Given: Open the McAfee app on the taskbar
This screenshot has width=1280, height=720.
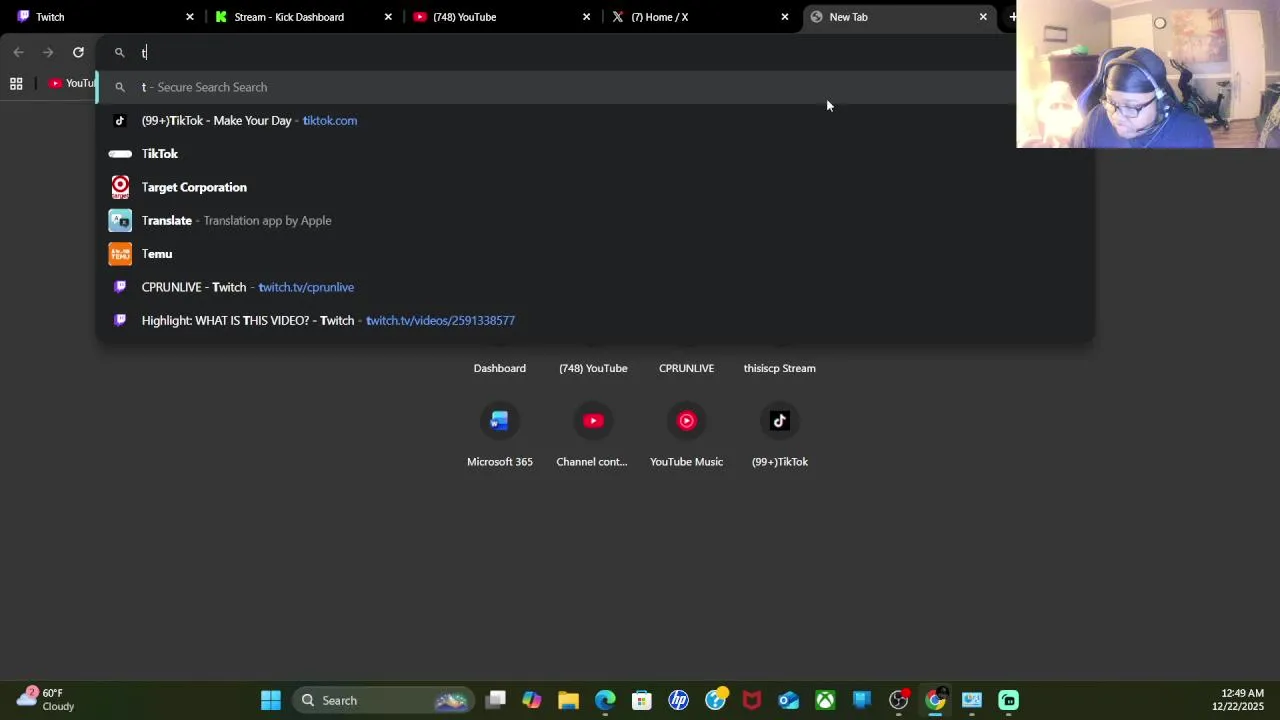Looking at the screenshot, I should [x=752, y=700].
